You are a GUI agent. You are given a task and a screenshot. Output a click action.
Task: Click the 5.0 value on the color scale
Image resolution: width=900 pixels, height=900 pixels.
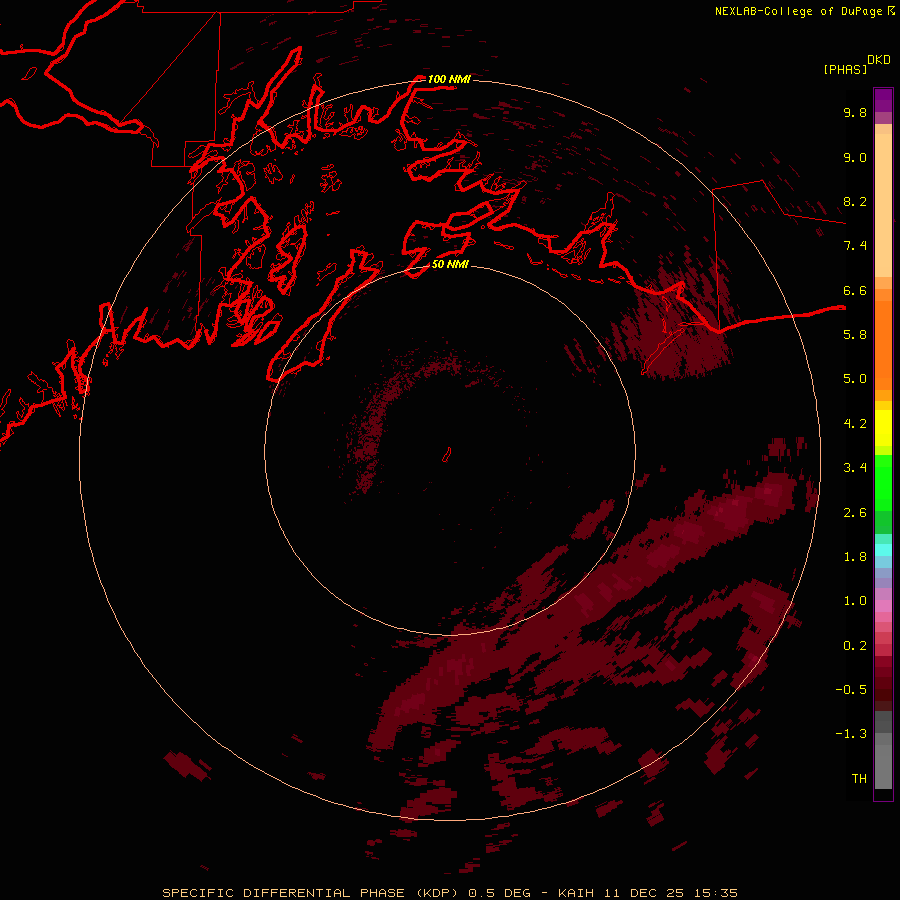pos(855,379)
